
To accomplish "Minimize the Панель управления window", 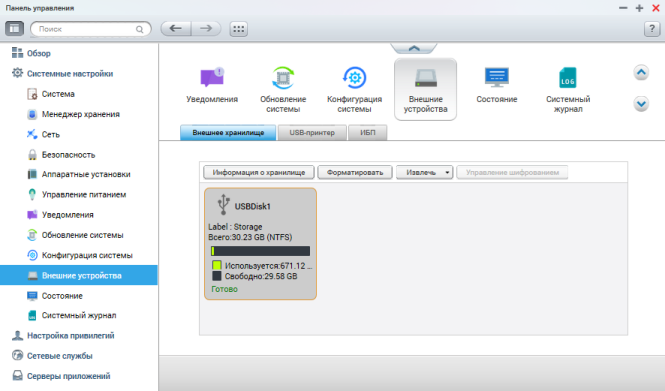I will tap(623, 8).
